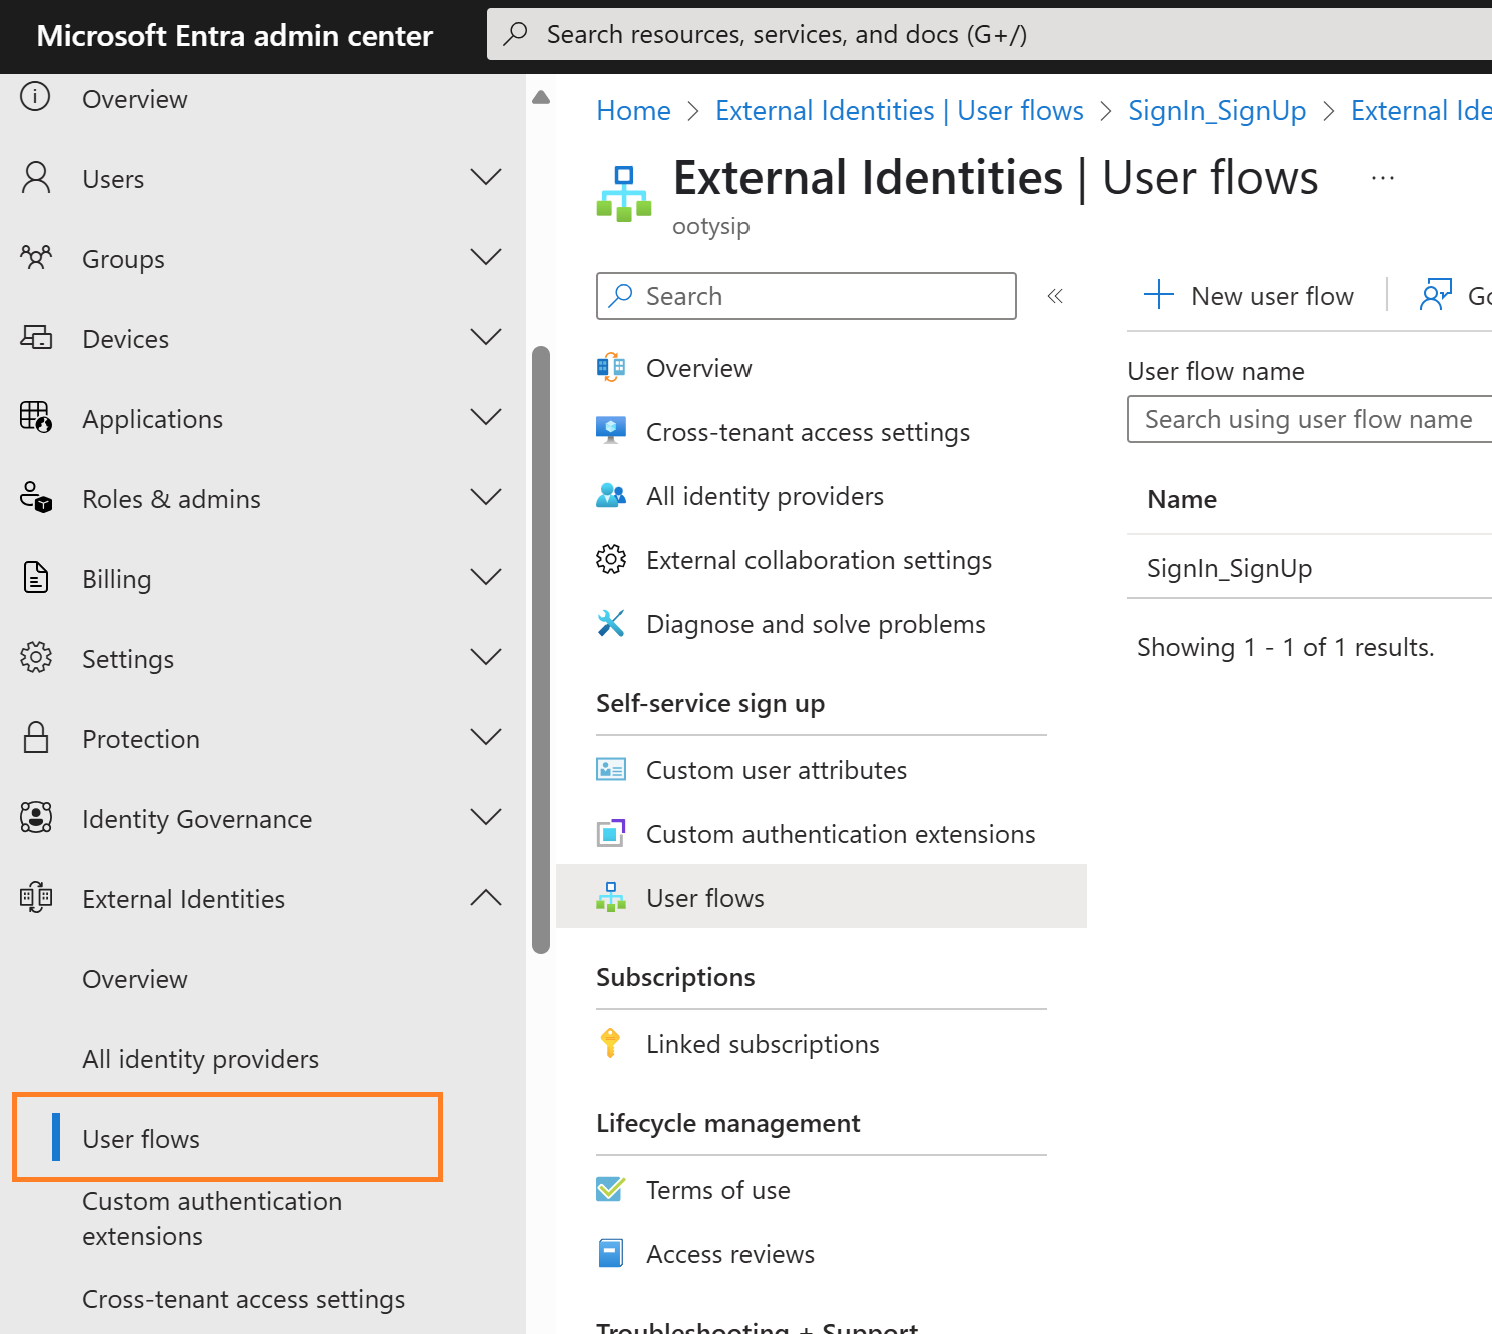Expand the Groups section chevron
The height and width of the screenshot is (1334, 1492).
tap(486, 257)
